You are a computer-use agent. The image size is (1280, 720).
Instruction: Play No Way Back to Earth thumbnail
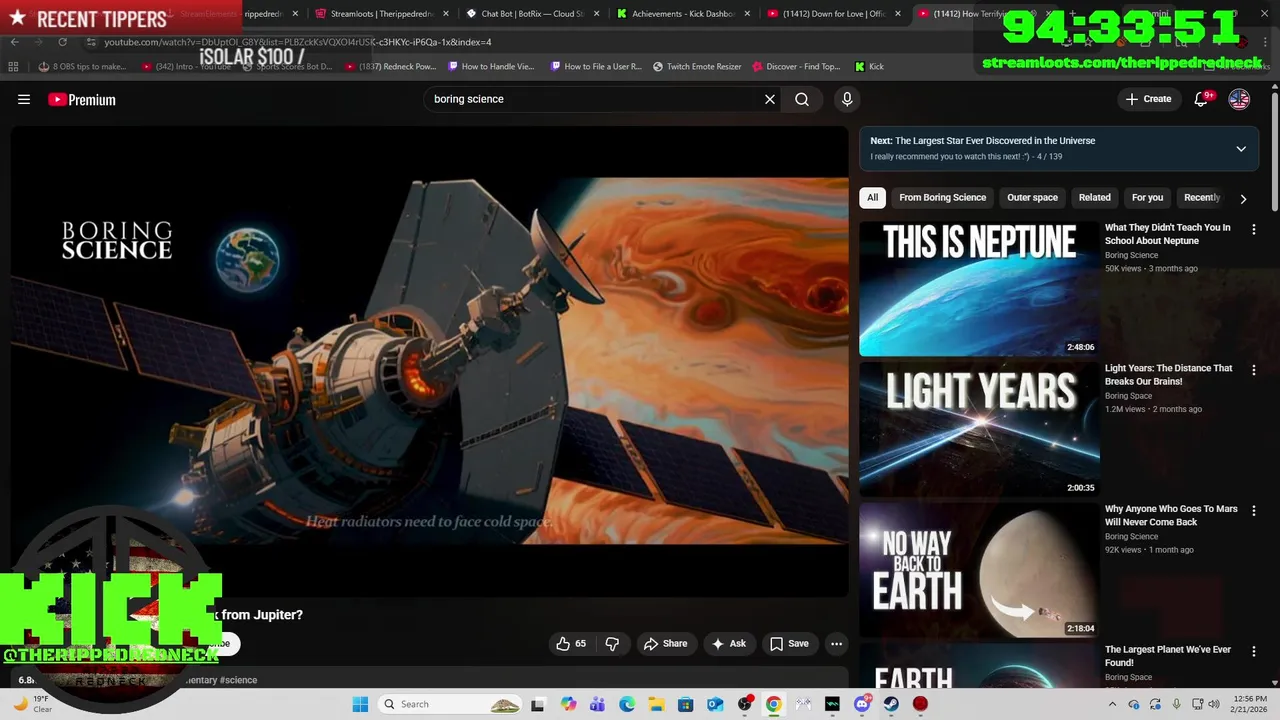pyautogui.click(x=979, y=570)
